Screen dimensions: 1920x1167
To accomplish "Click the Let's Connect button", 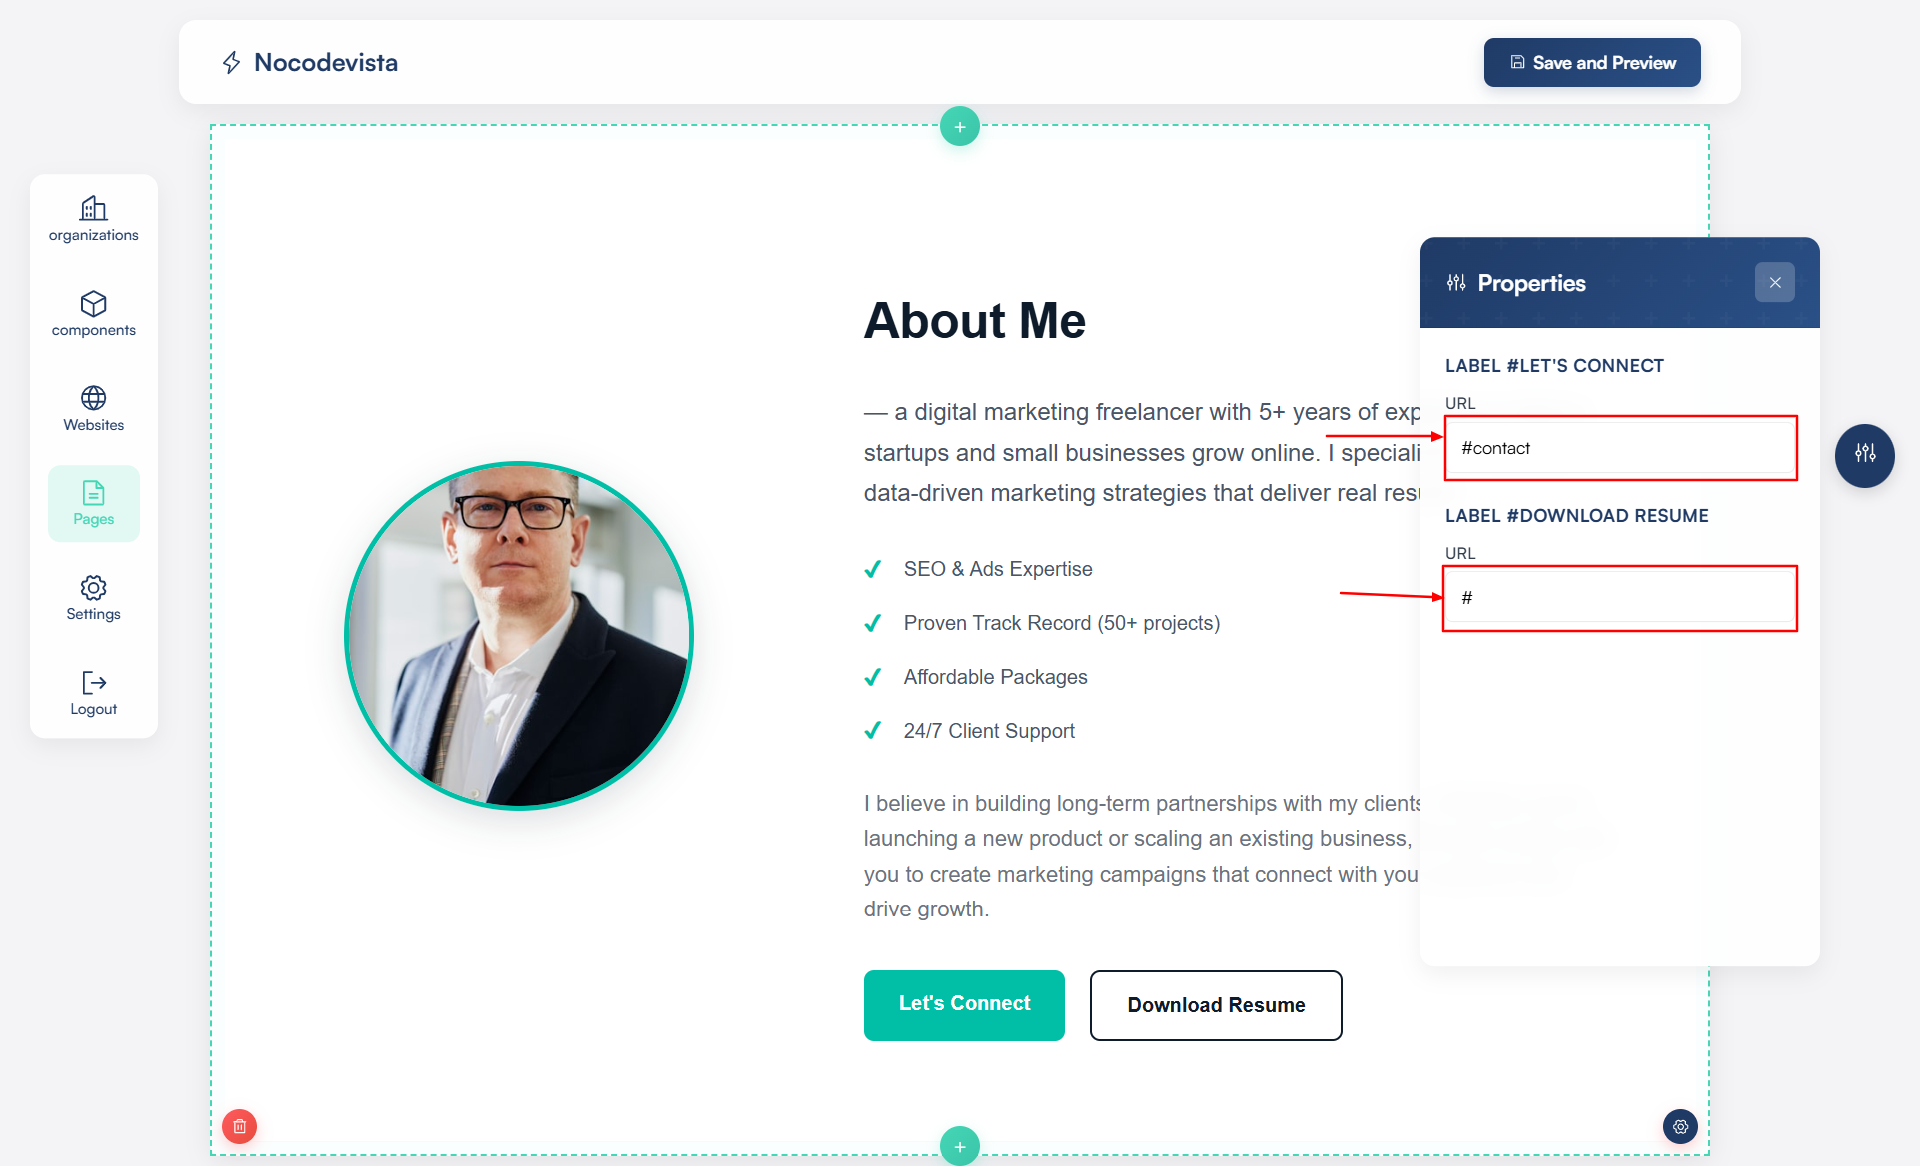I will tap(964, 1005).
